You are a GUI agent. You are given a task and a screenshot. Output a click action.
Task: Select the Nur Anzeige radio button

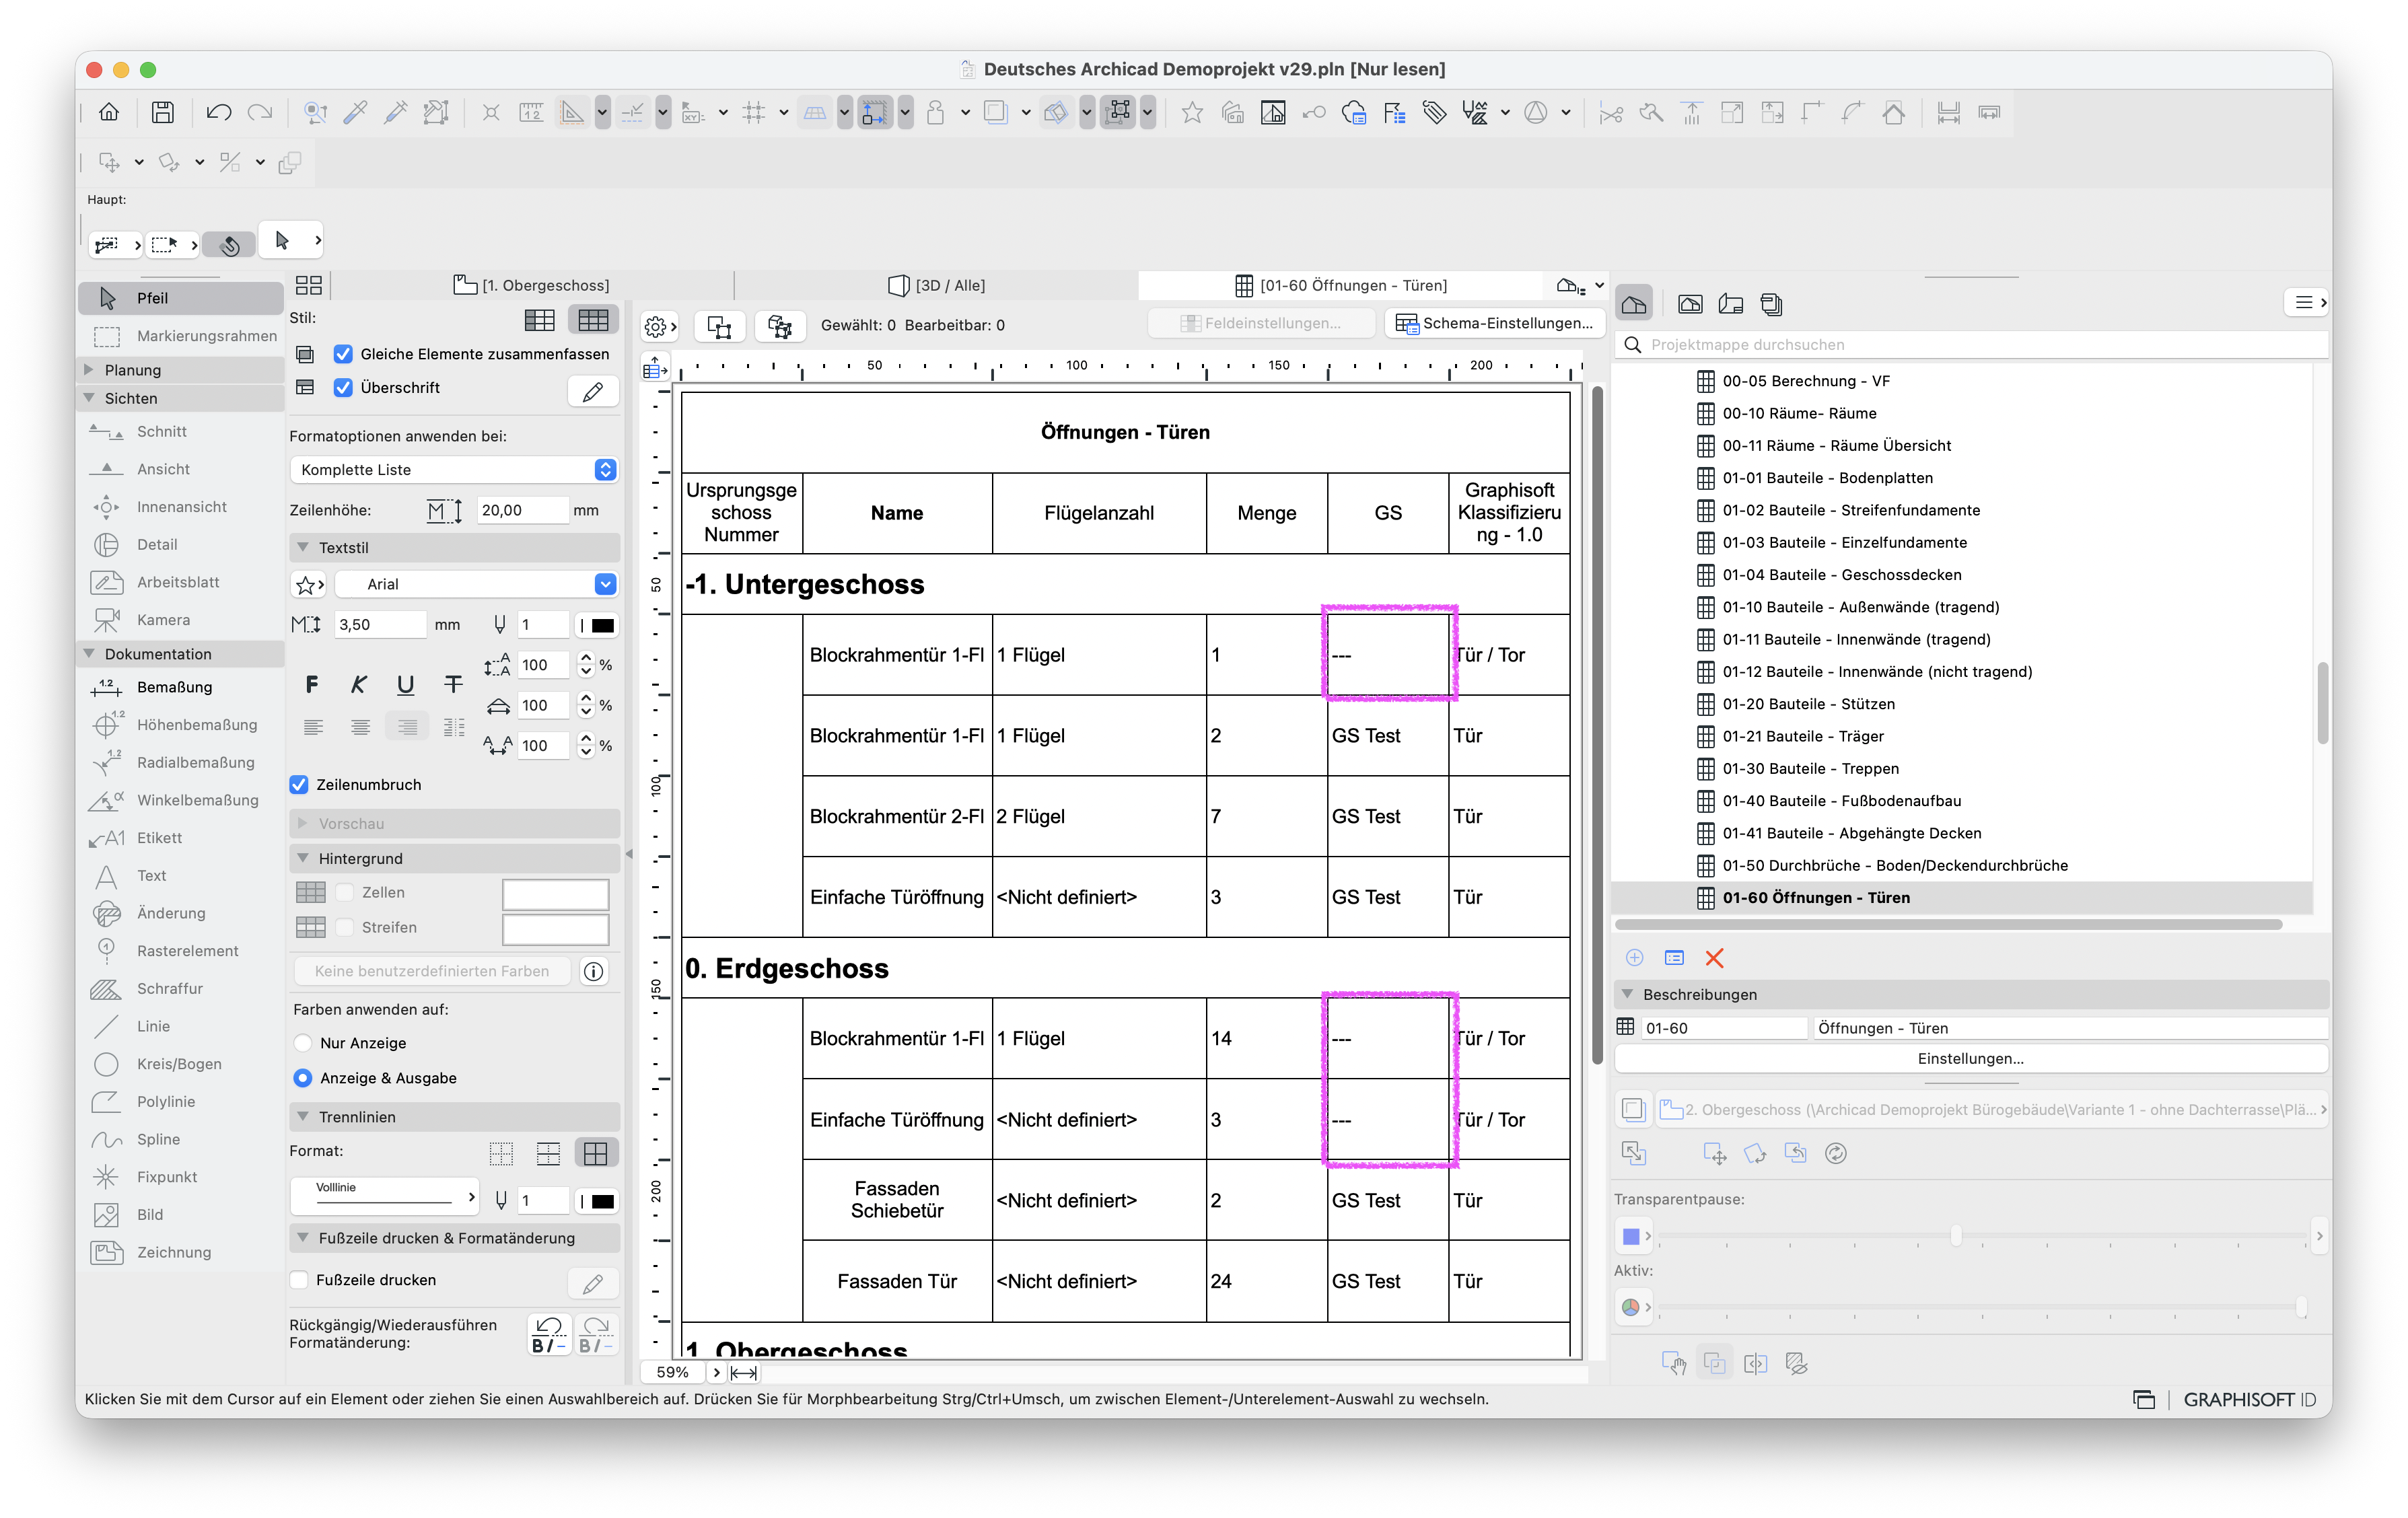[303, 1043]
